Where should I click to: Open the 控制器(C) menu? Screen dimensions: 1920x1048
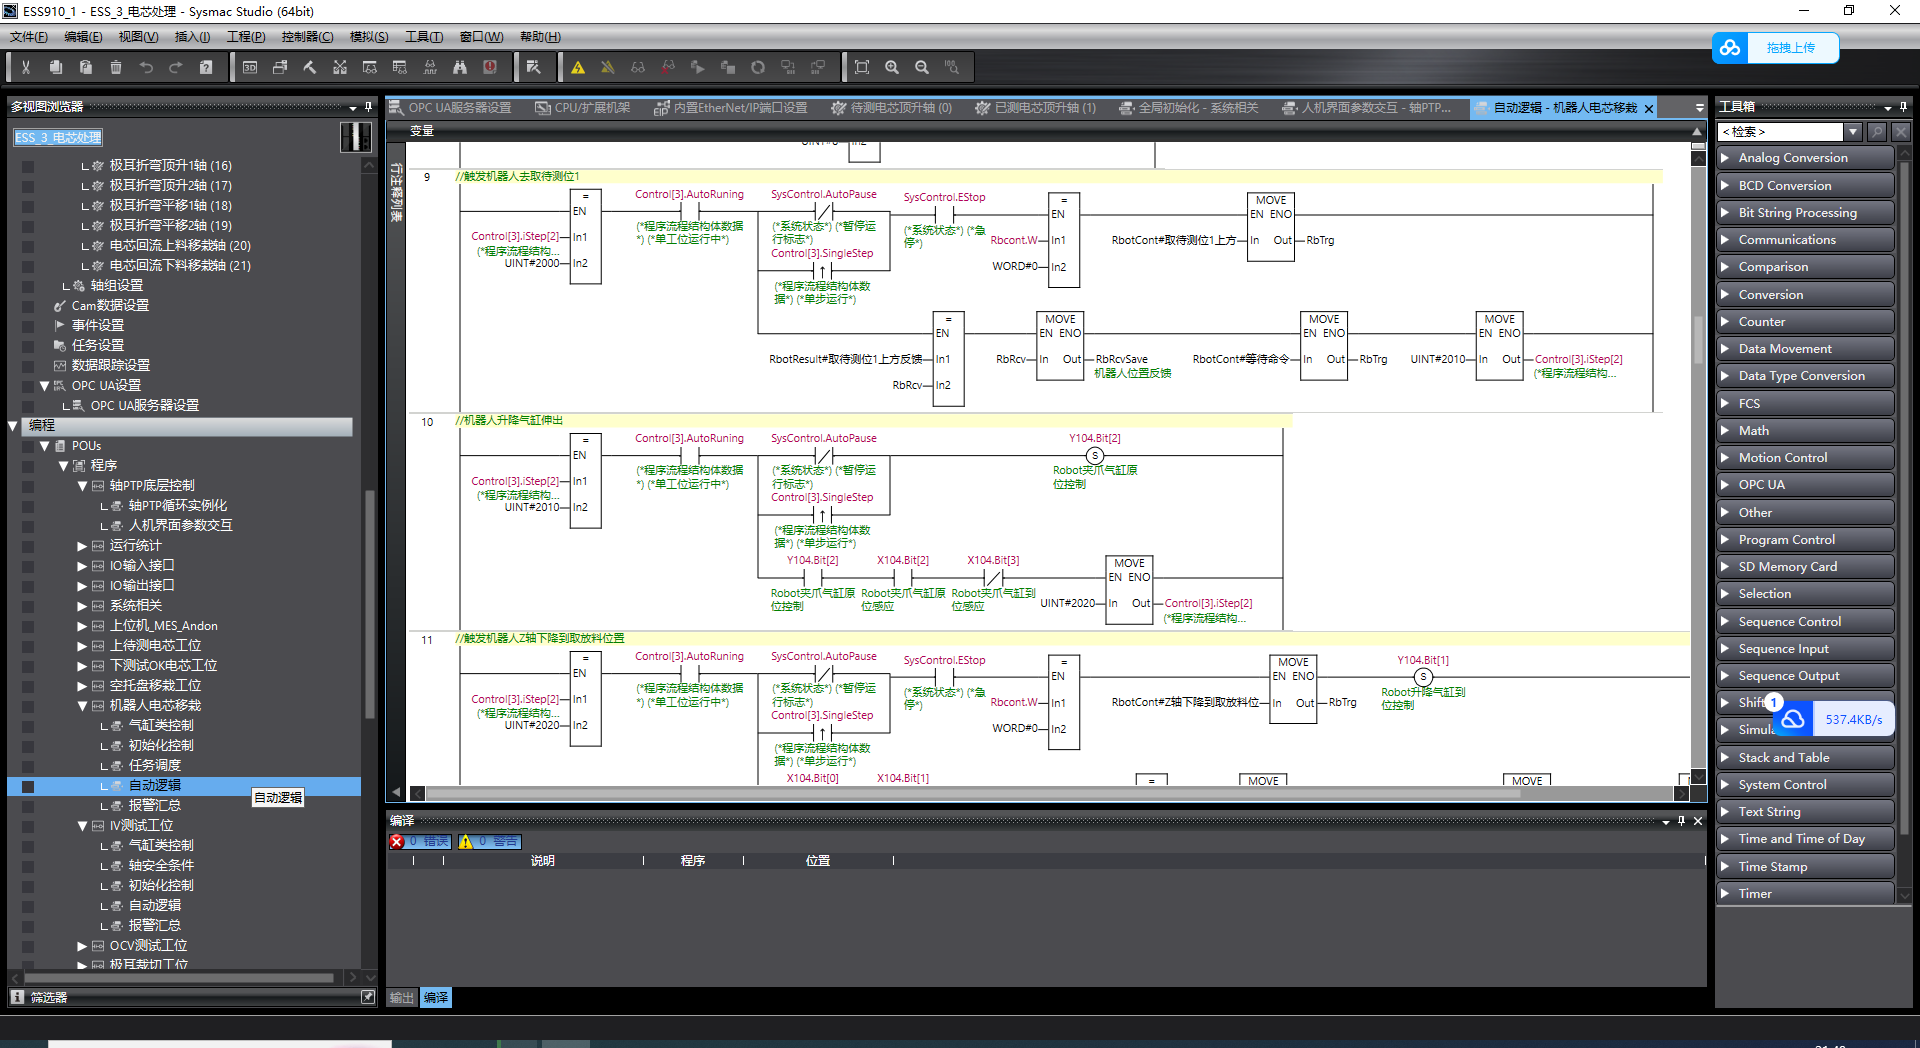307,37
